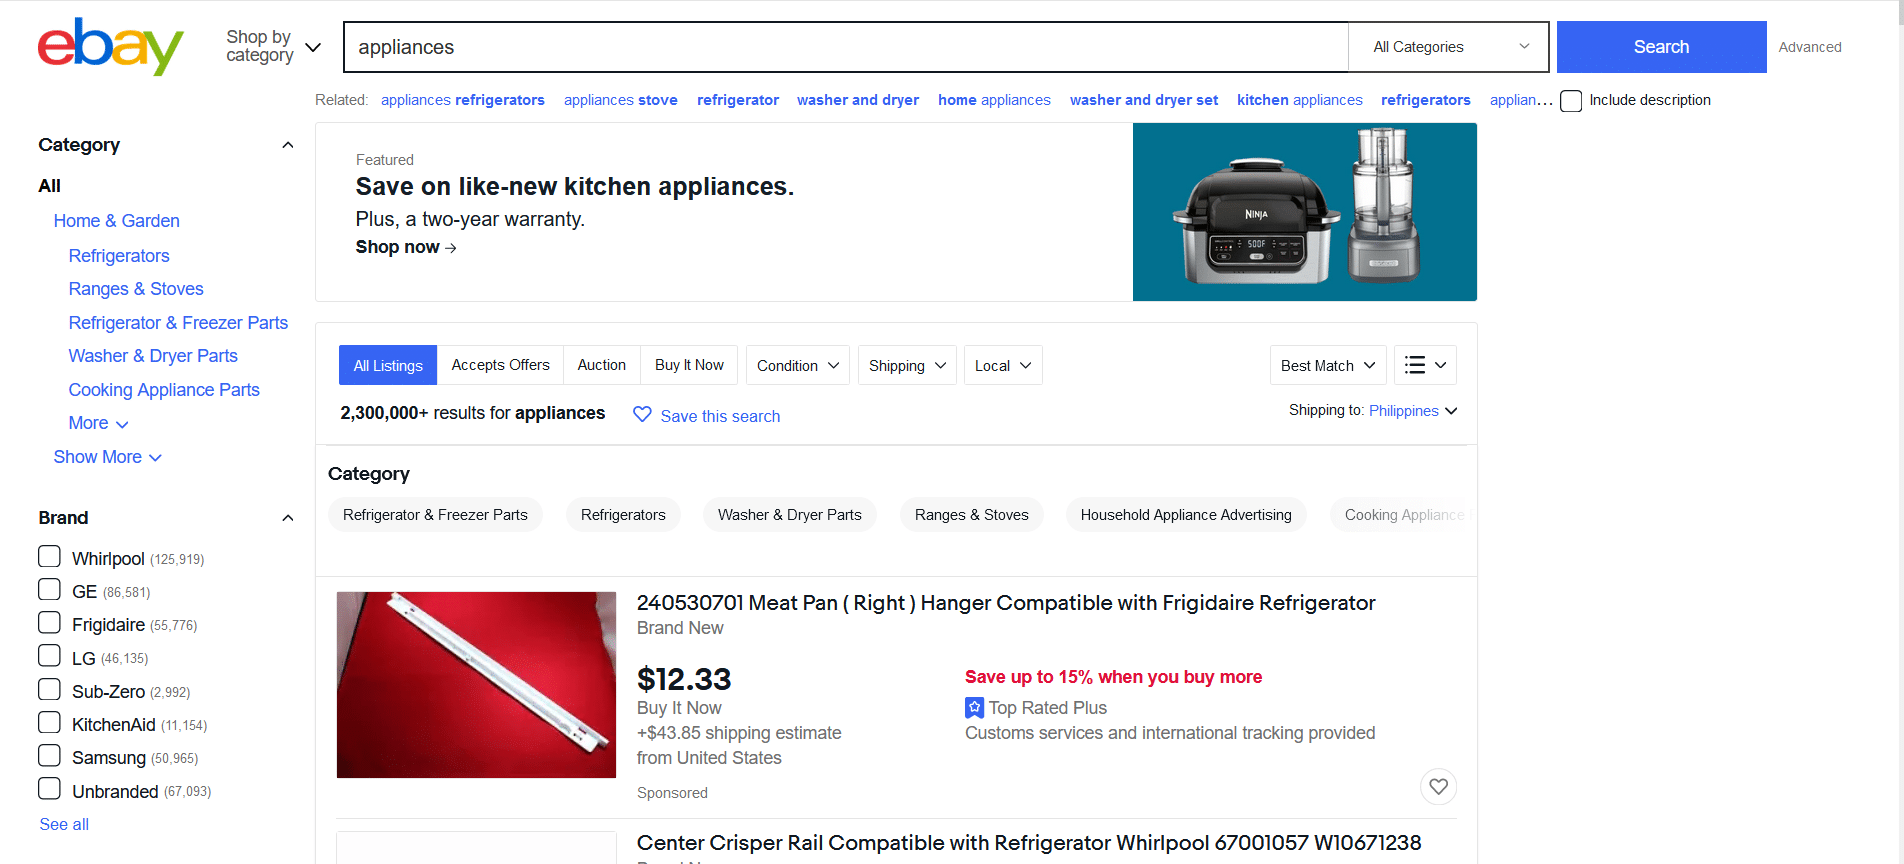The width and height of the screenshot is (1904, 864).
Task: Select Ranges & Stoves category chip
Action: pyautogui.click(x=971, y=515)
